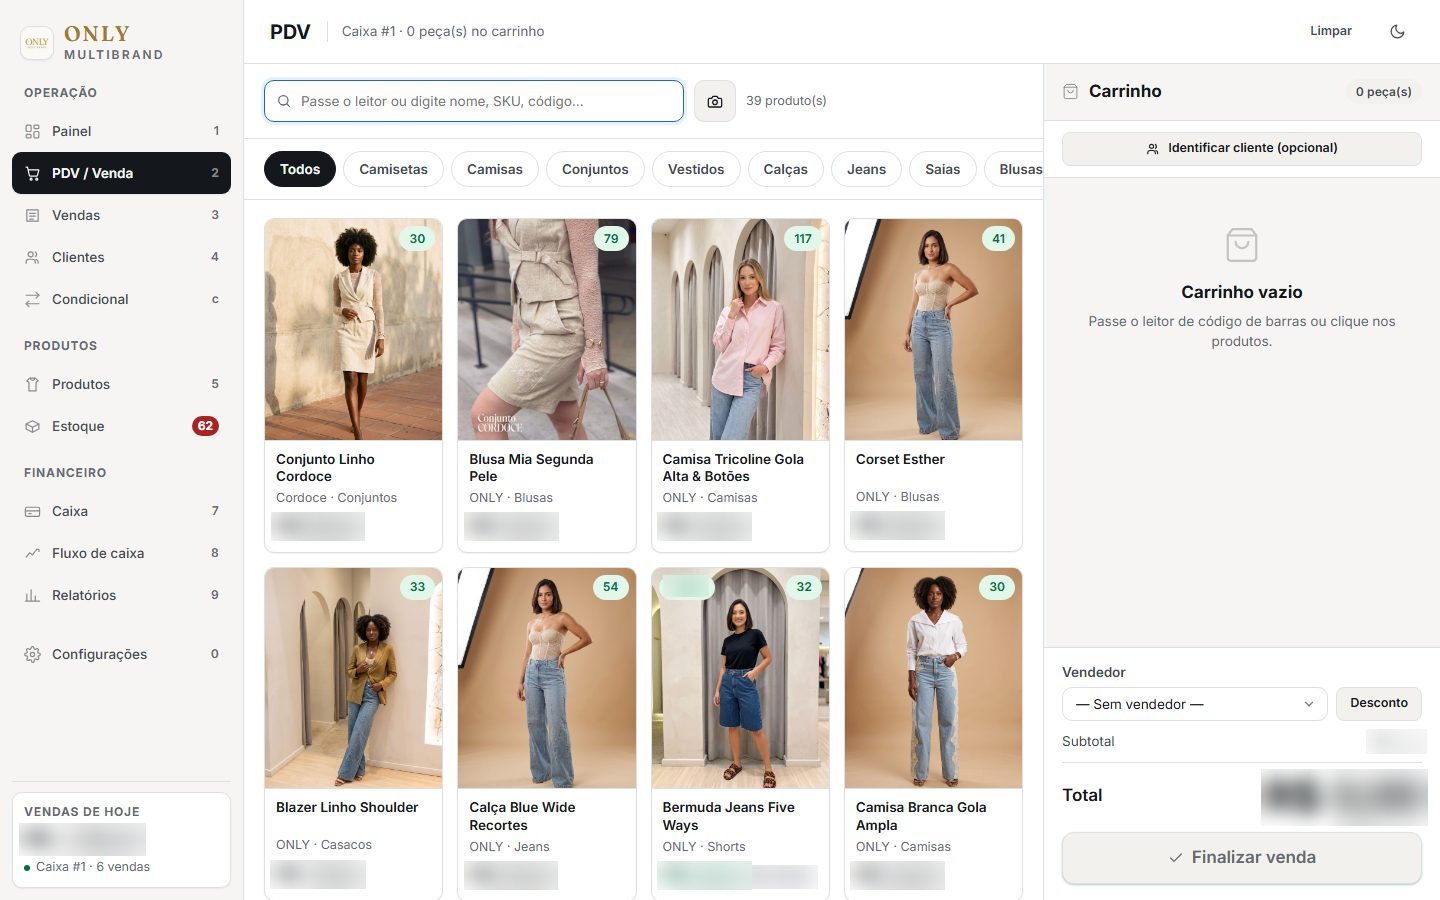The height and width of the screenshot is (900, 1440).
Task: Switch to the Saias category
Action: pos(942,169)
